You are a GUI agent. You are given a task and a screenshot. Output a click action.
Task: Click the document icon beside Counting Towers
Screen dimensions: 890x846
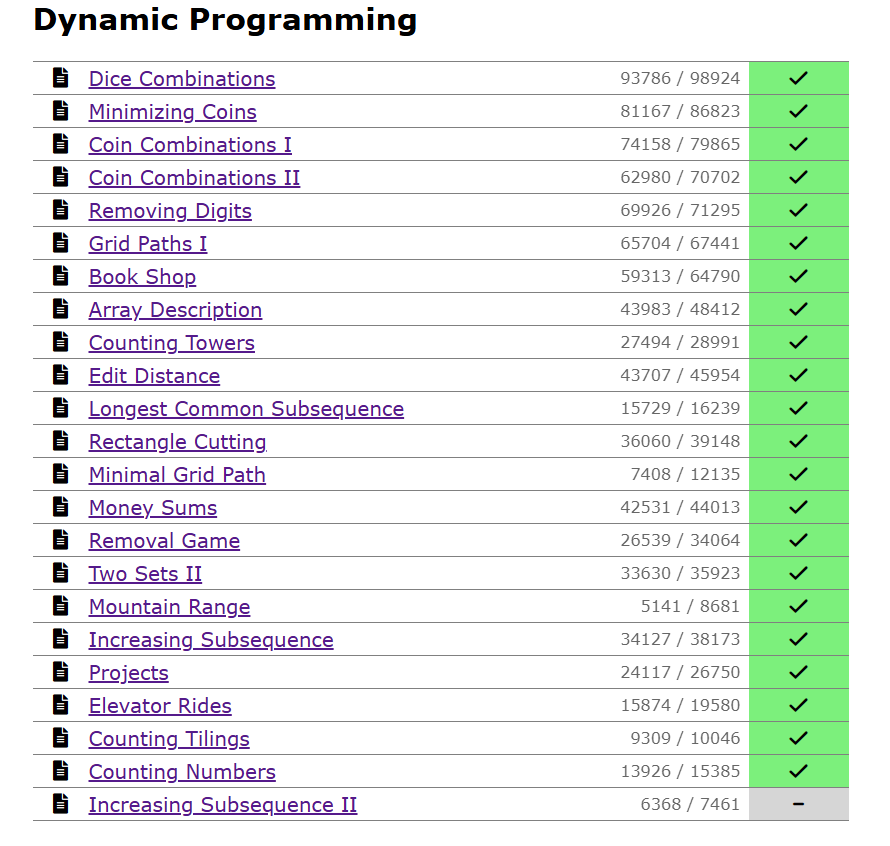(x=61, y=341)
